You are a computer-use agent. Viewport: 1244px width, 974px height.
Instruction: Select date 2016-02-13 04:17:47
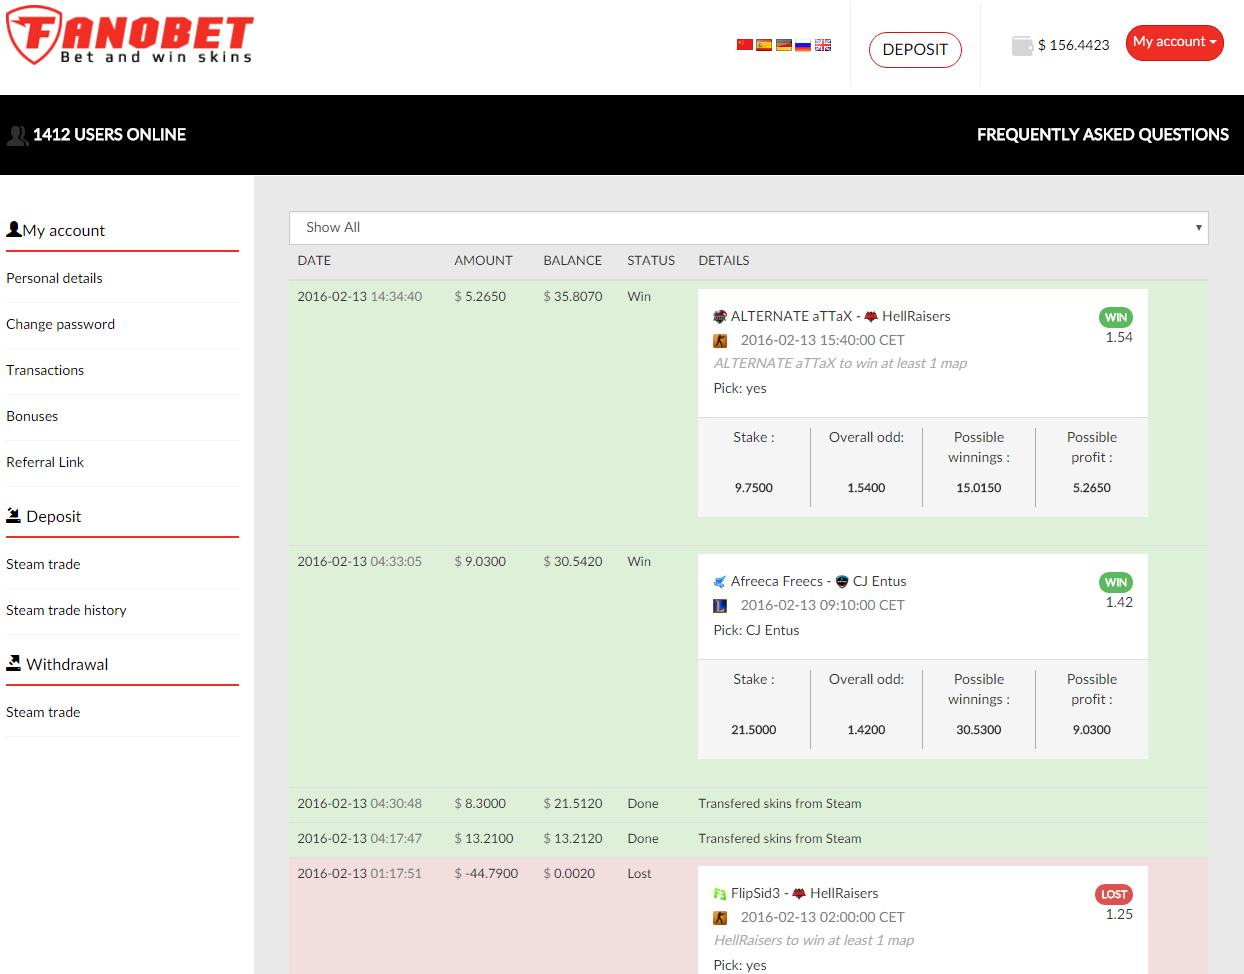pos(360,838)
